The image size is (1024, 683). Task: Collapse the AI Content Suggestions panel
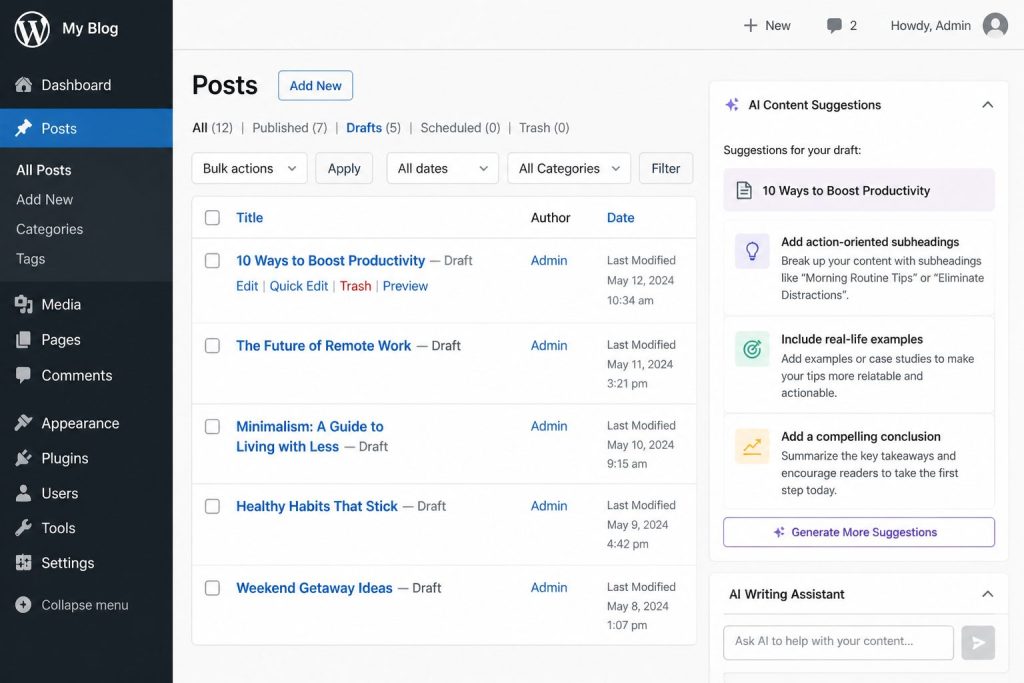coord(987,104)
